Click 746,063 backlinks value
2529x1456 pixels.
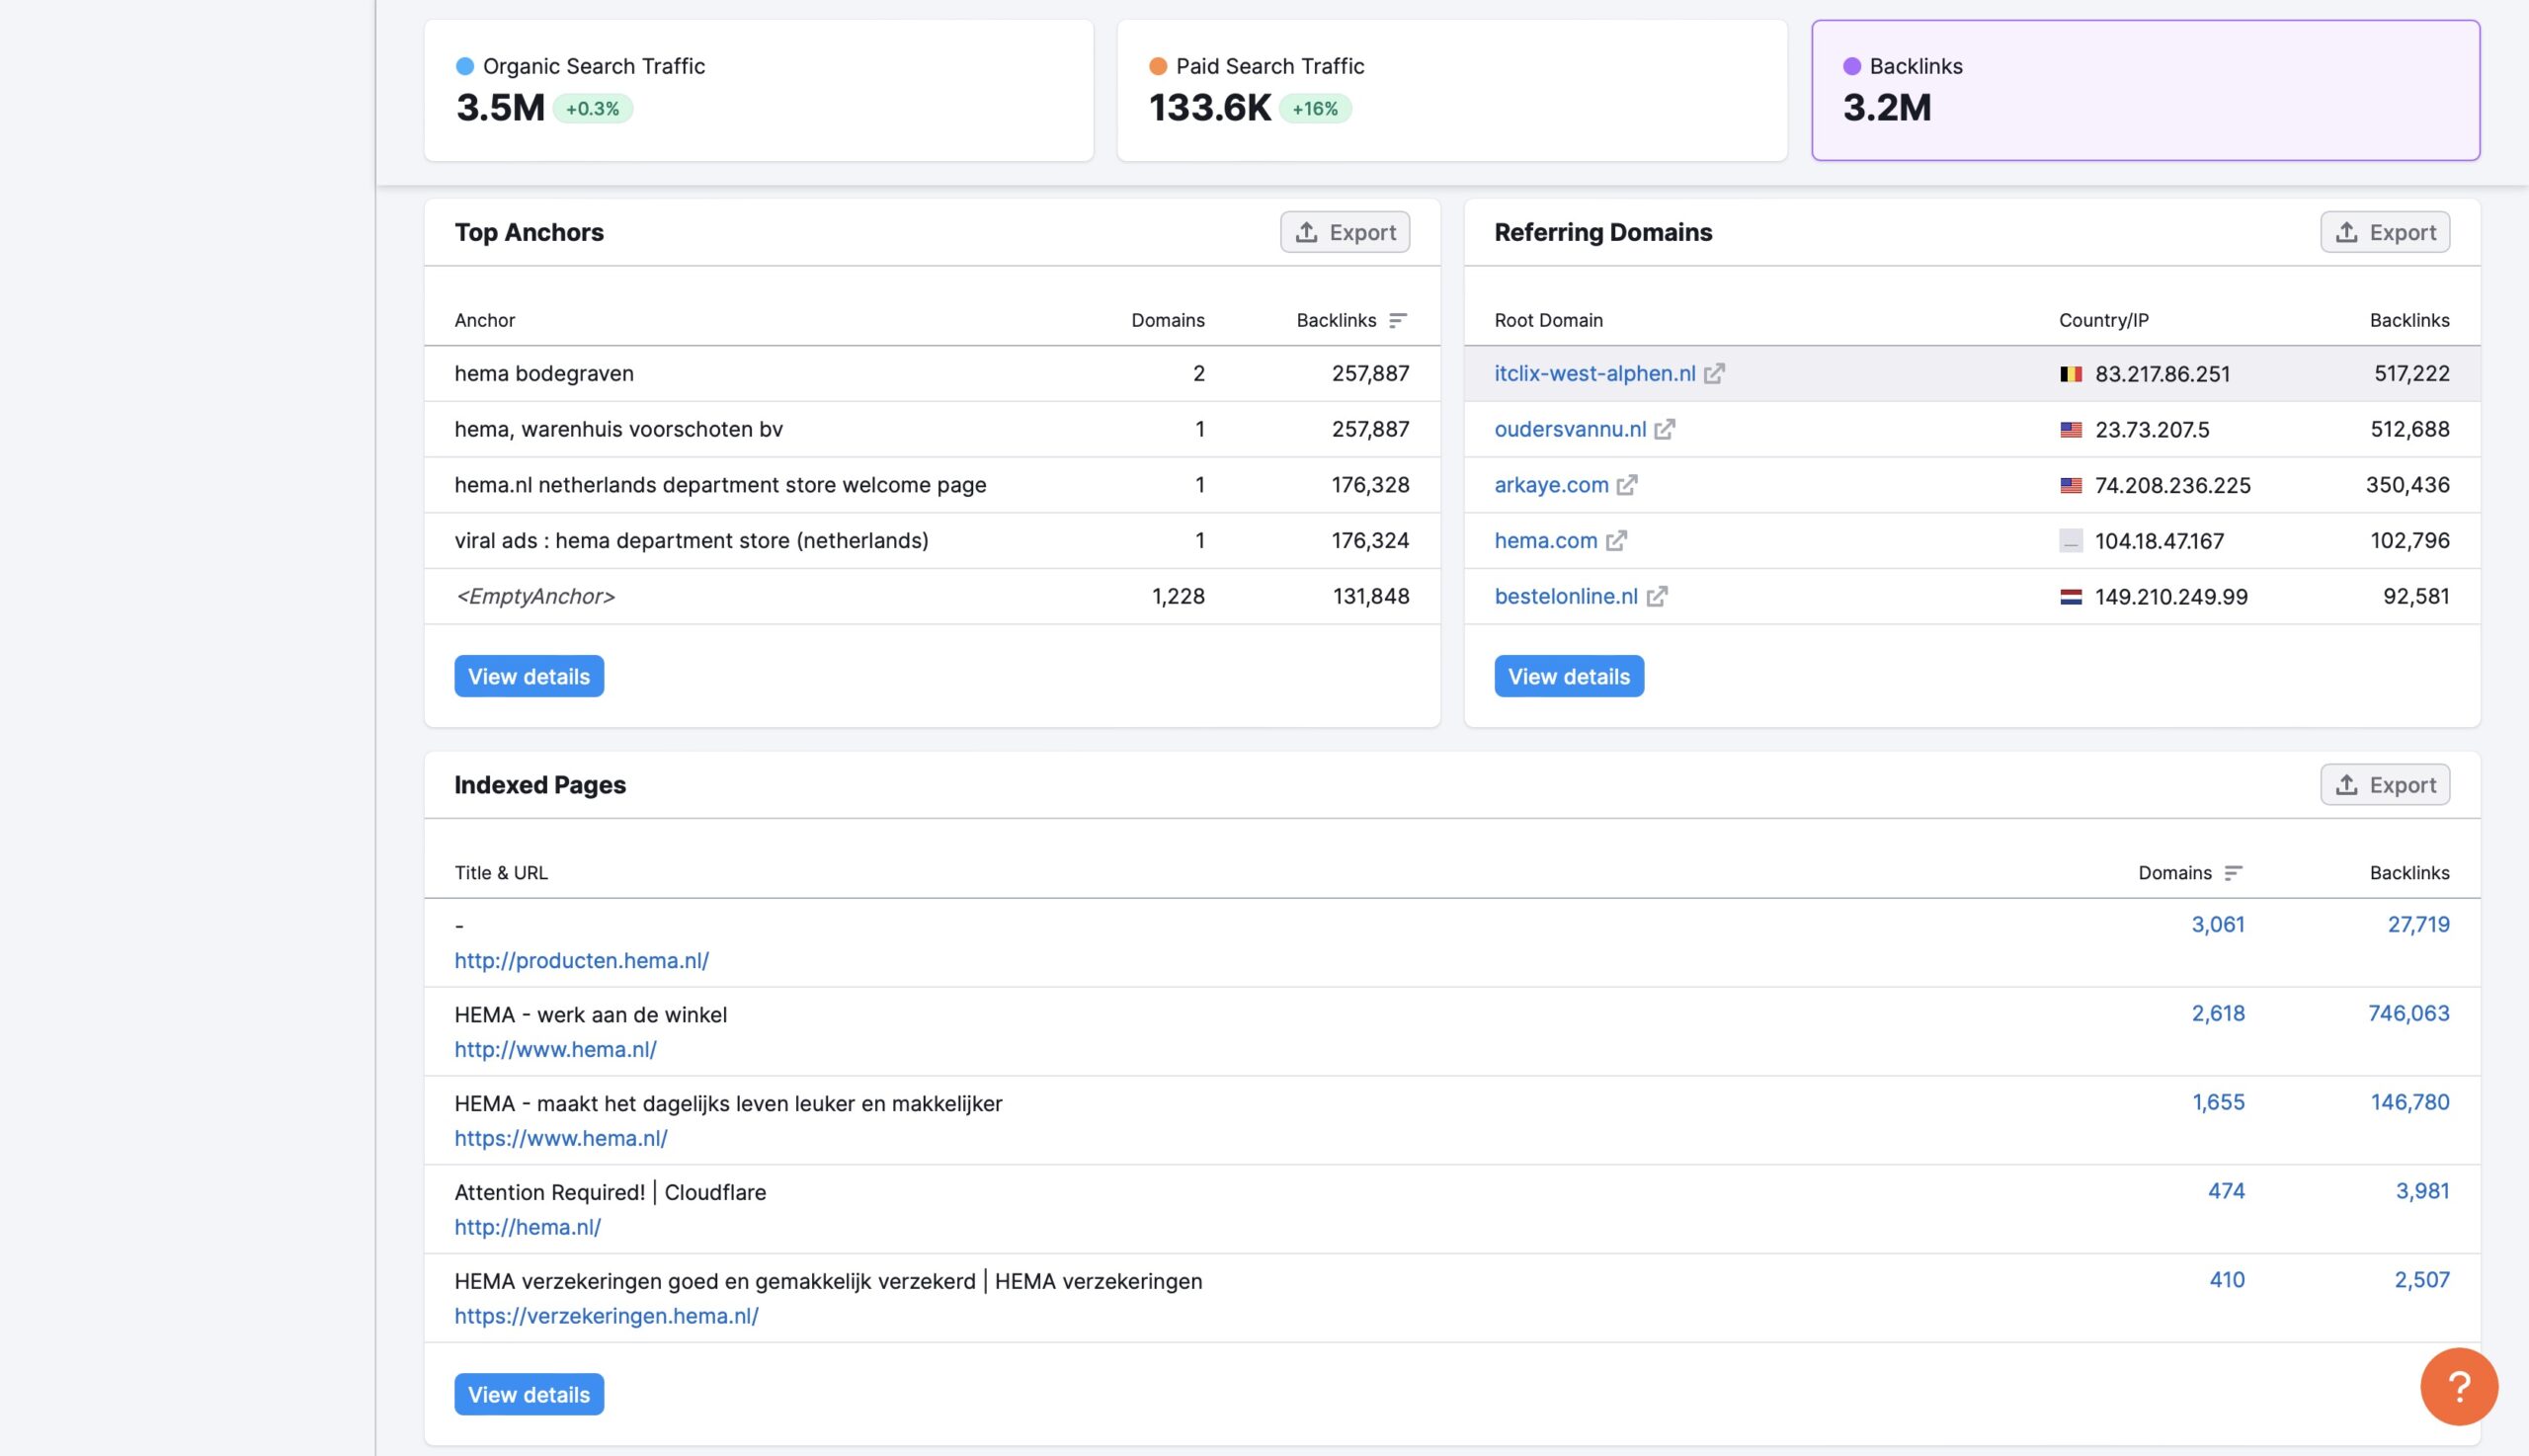click(2409, 1013)
